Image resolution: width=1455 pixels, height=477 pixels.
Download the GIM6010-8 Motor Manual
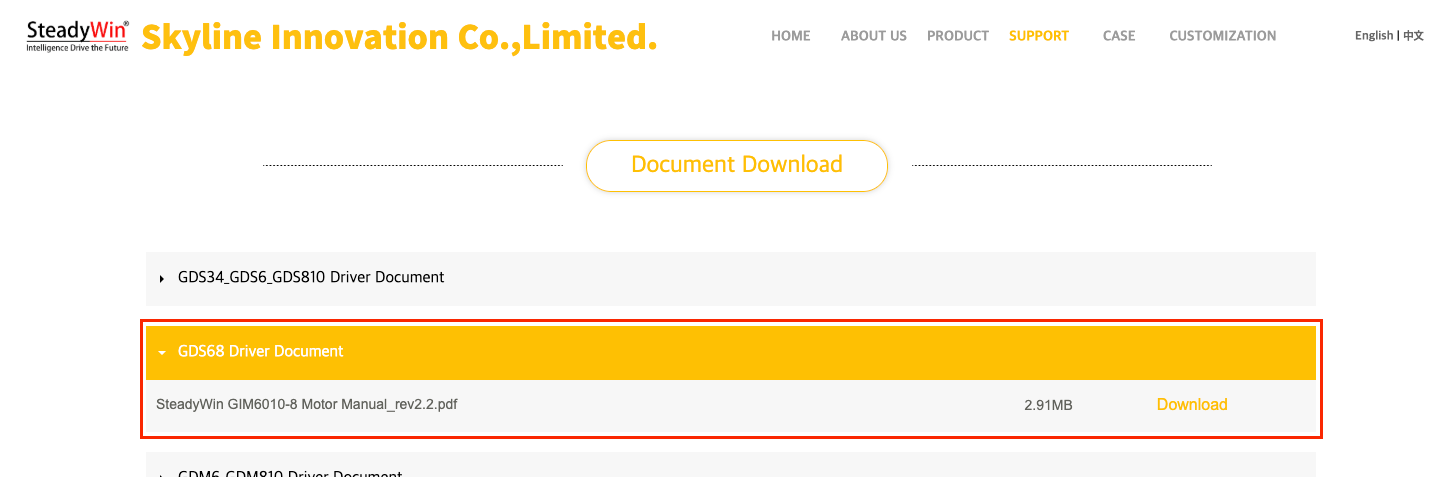pos(1192,405)
